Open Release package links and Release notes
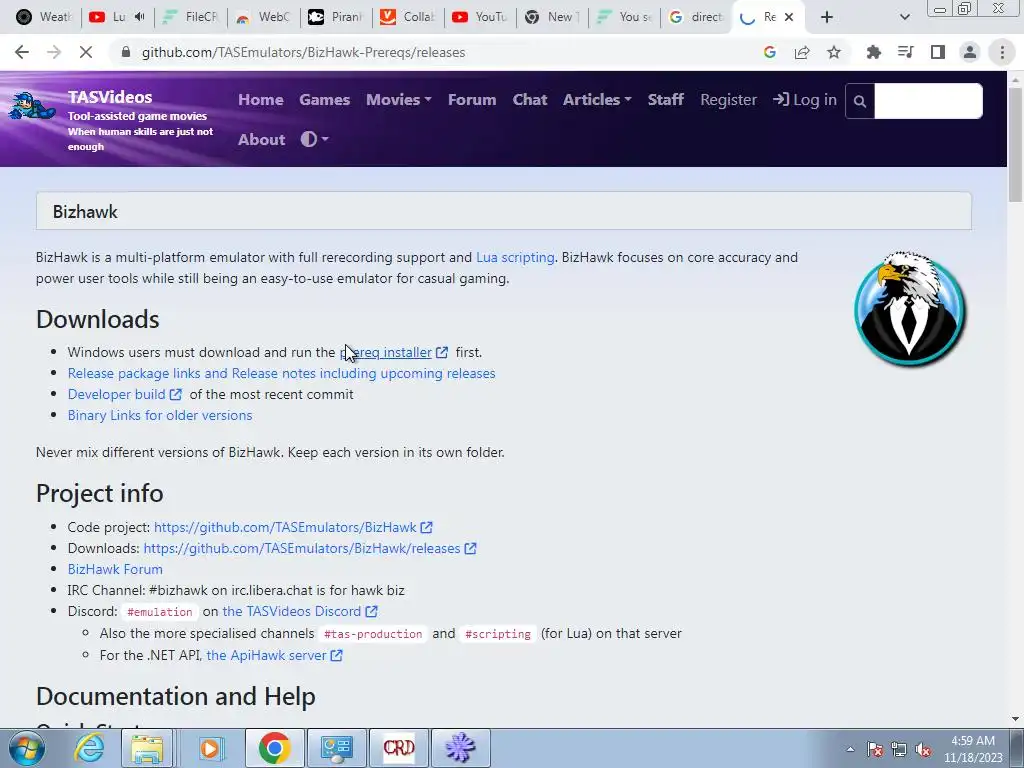This screenshot has height=768, width=1024. coord(281,373)
